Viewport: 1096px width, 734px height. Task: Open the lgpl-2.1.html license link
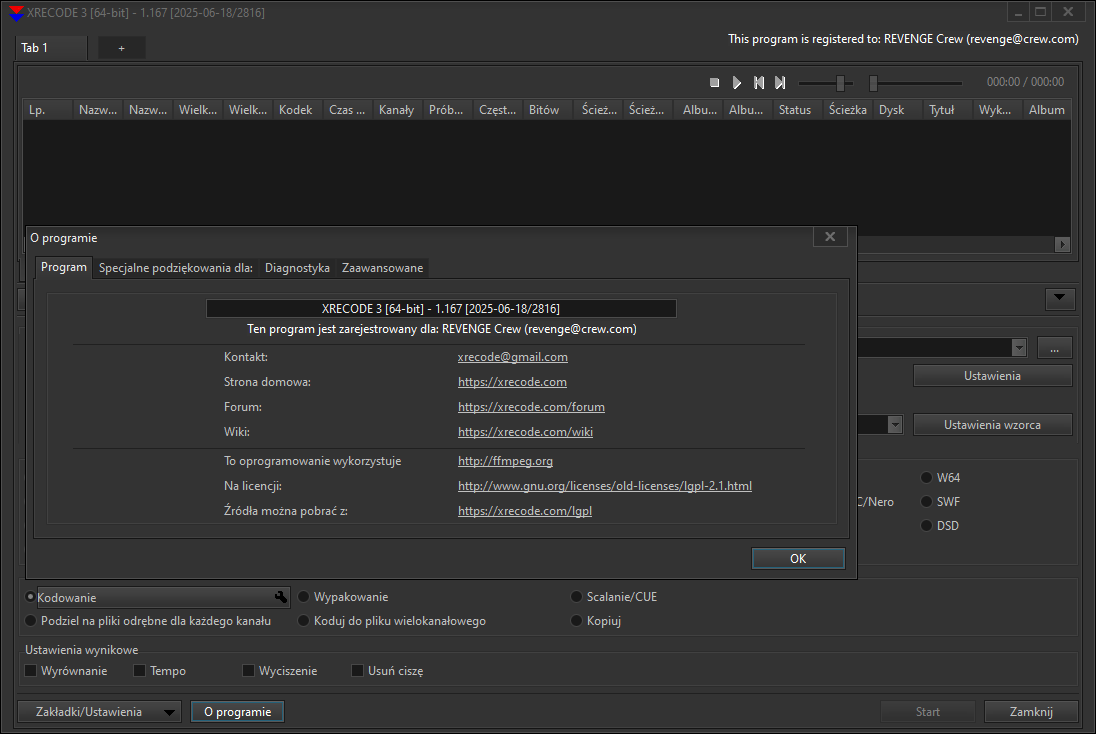click(605, 486)
